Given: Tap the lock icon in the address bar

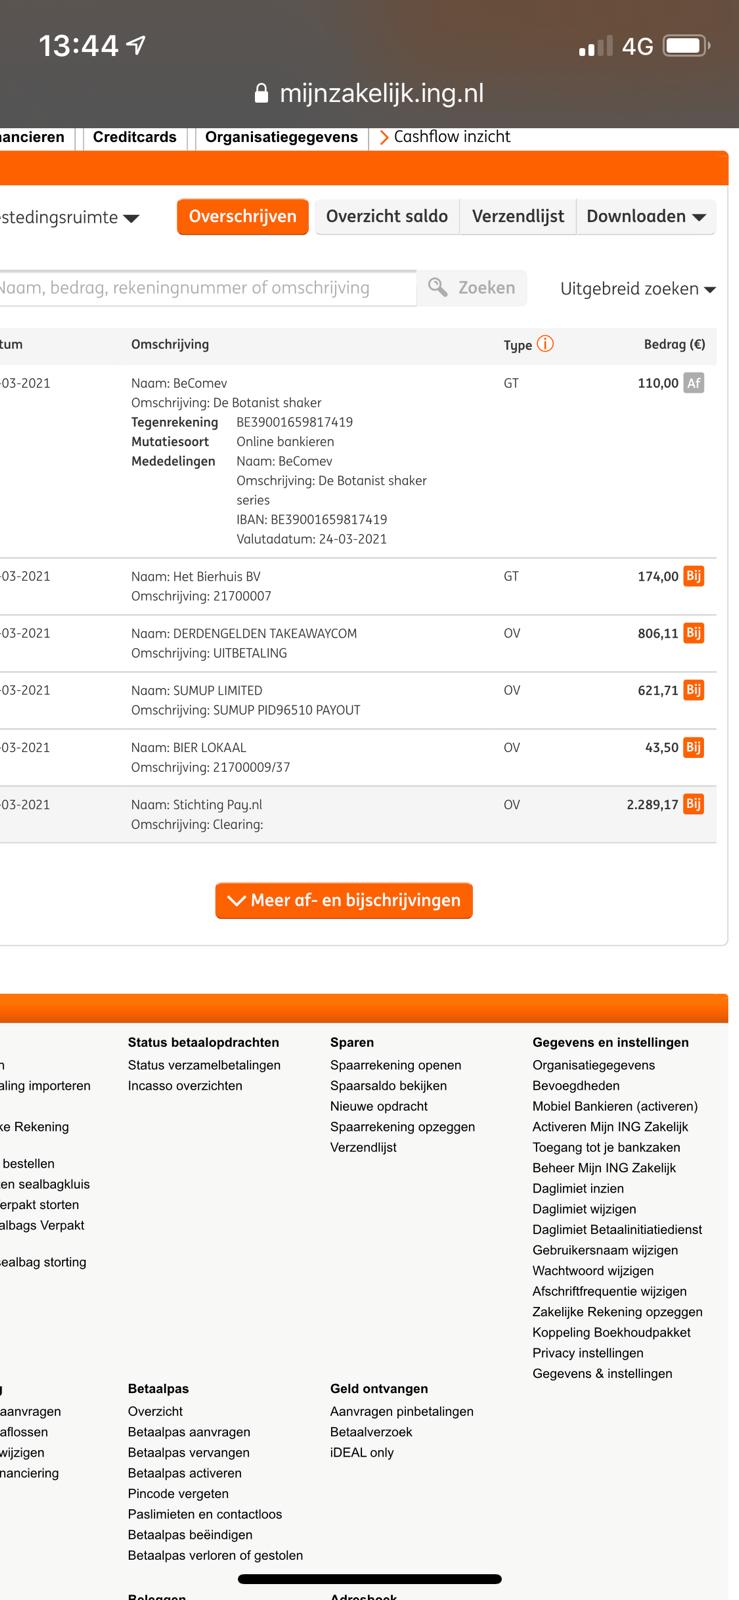Looking at the screenshot, I should (x=262, y=94).
